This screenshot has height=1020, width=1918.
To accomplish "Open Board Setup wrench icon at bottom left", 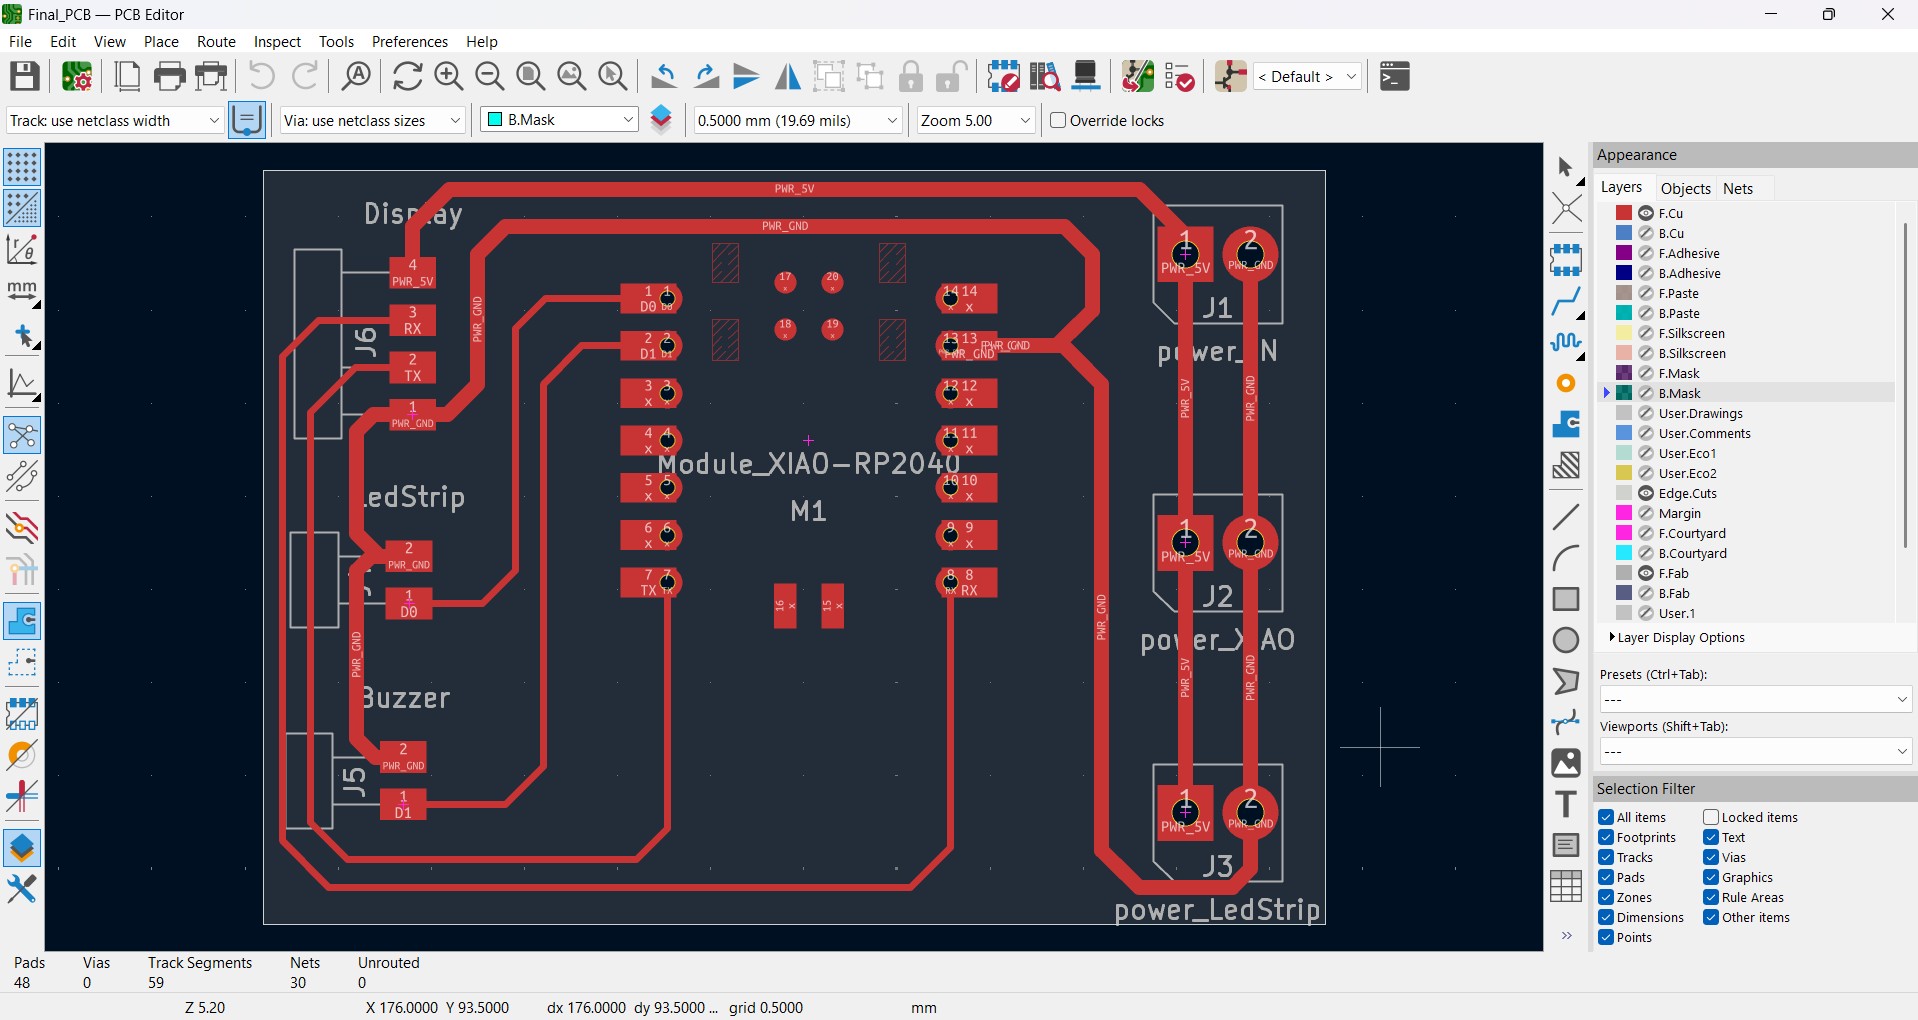I will click(x=22, y=889).
